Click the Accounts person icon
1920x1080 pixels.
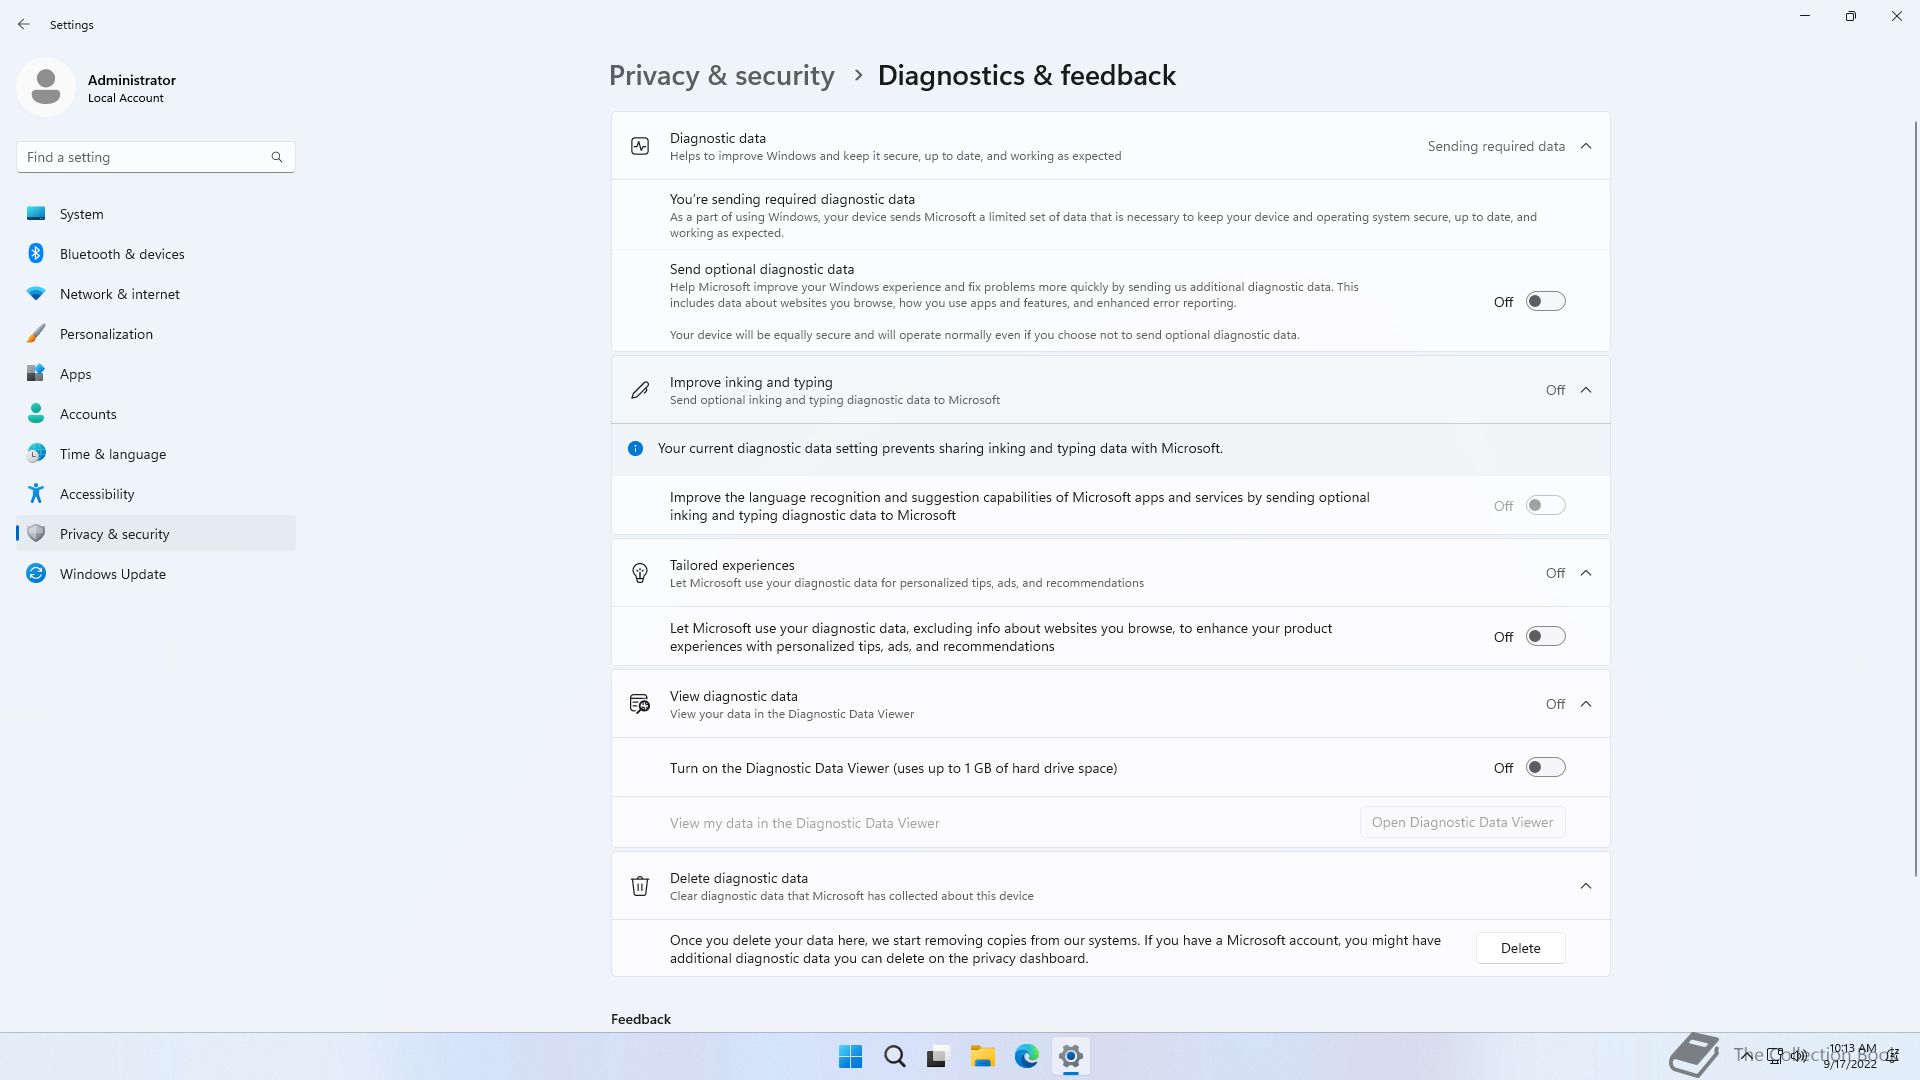point(36,414)
